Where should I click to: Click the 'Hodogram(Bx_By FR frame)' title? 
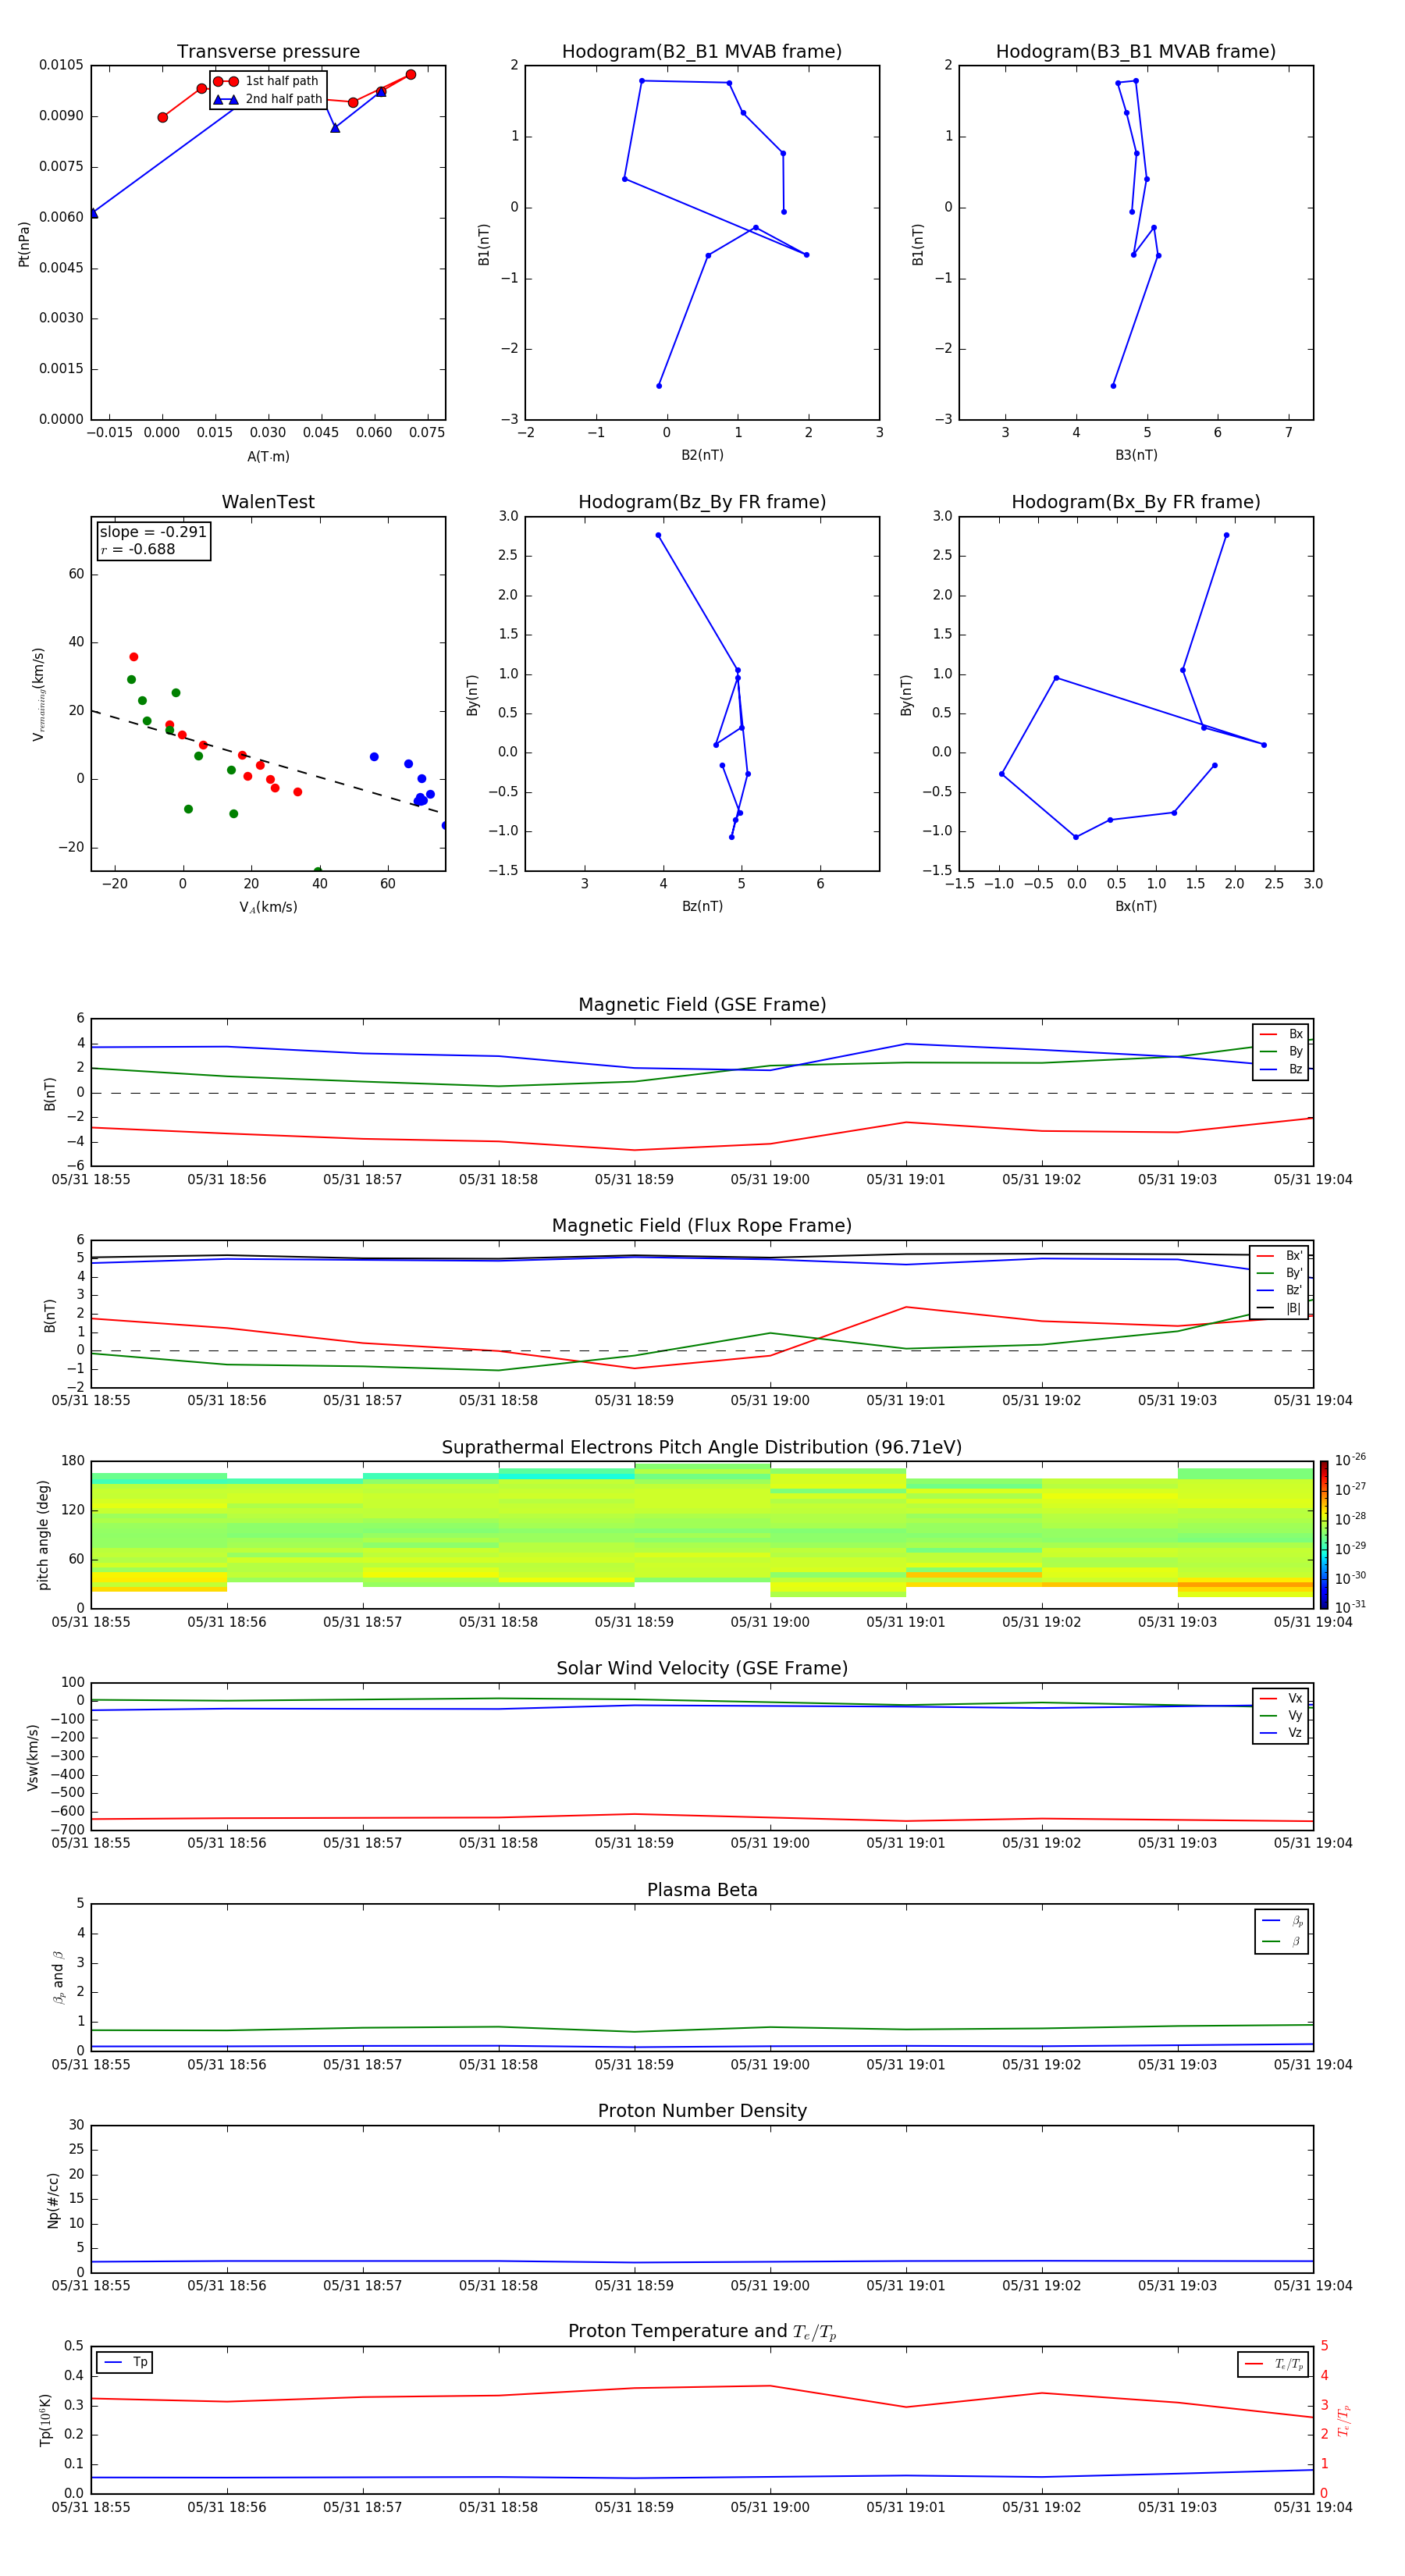(x=1136, y=502)
